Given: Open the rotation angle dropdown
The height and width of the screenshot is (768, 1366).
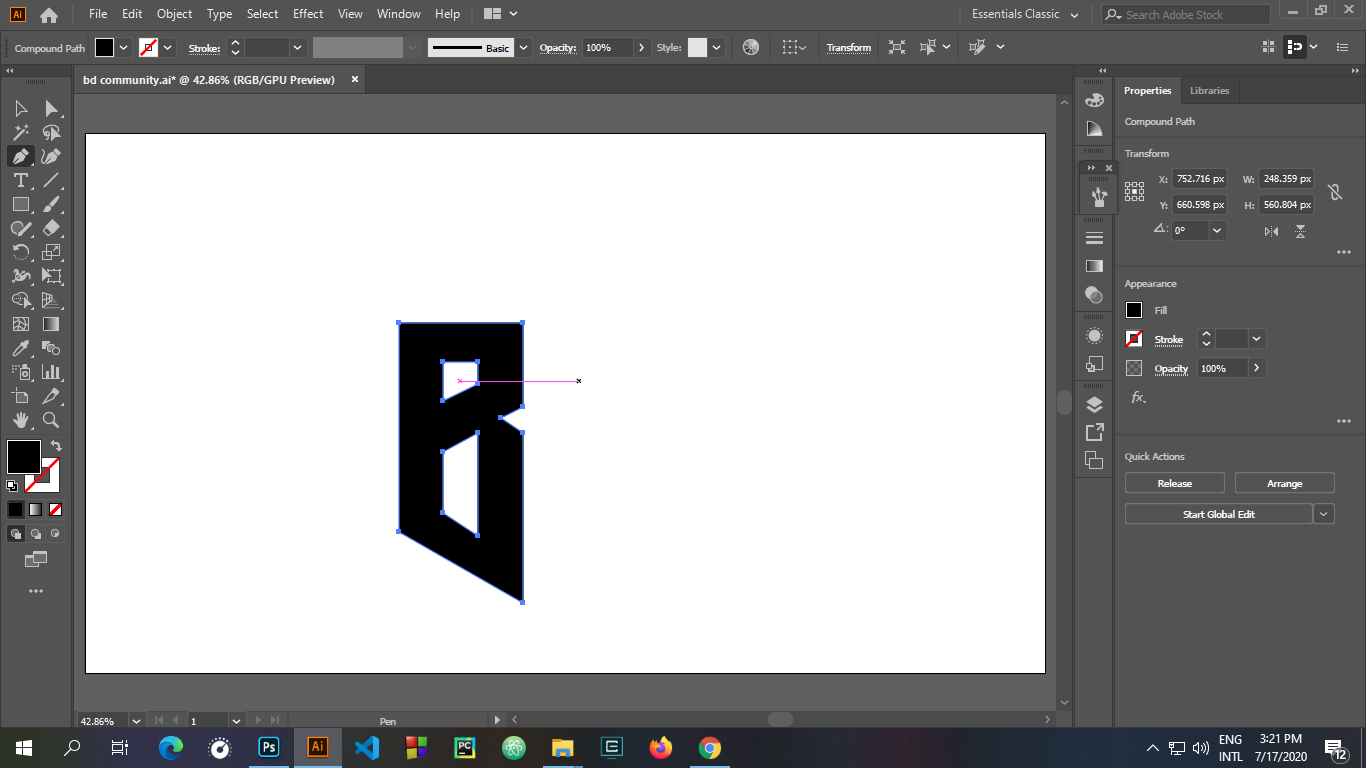Looking at the screenshot, I should [x=1217, y=230].
